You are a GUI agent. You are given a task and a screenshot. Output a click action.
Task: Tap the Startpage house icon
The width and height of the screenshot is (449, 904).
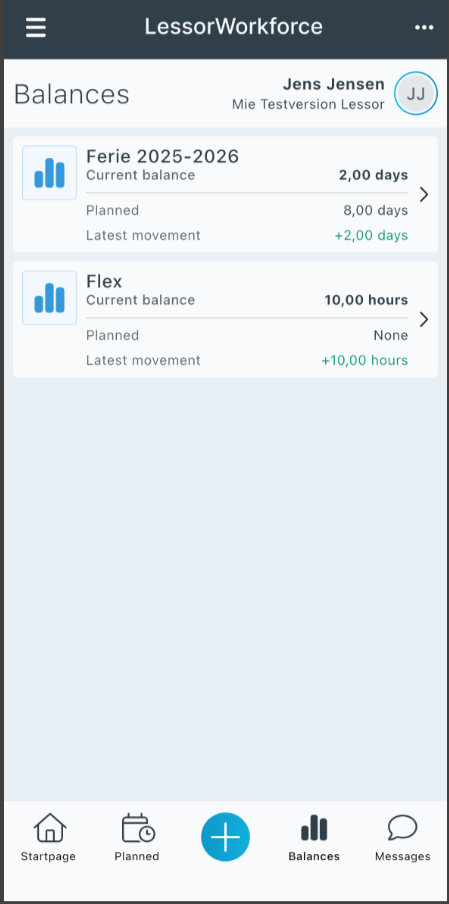point(50,828)
